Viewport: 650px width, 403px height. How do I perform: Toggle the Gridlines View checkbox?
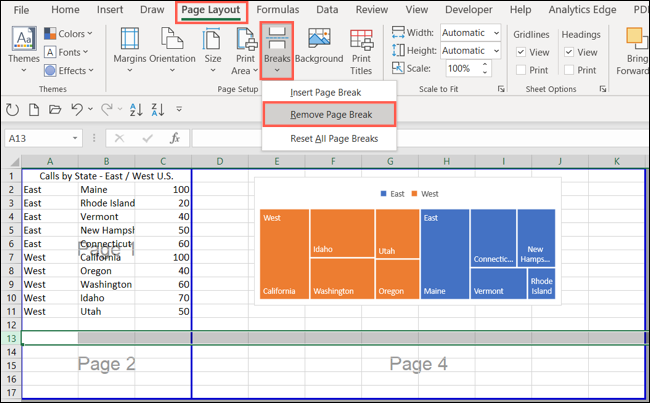[523, 52]
